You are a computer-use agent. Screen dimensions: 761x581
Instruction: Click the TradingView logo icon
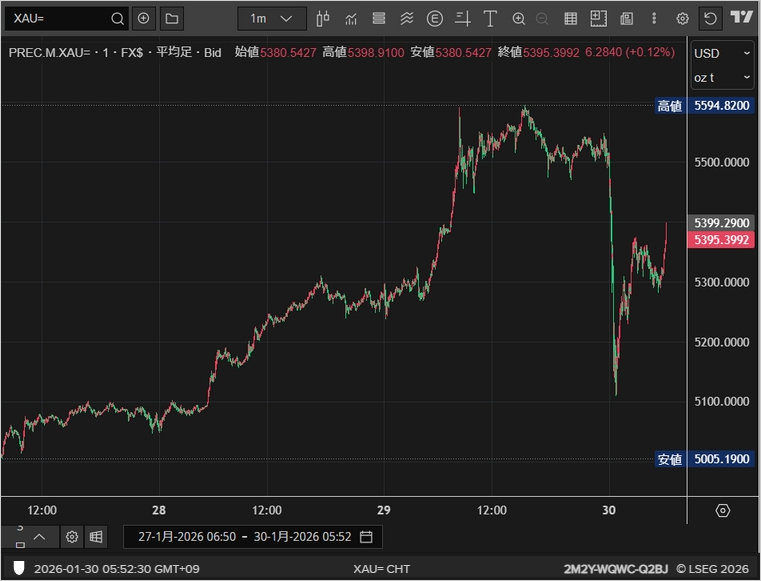coord(742,17)
